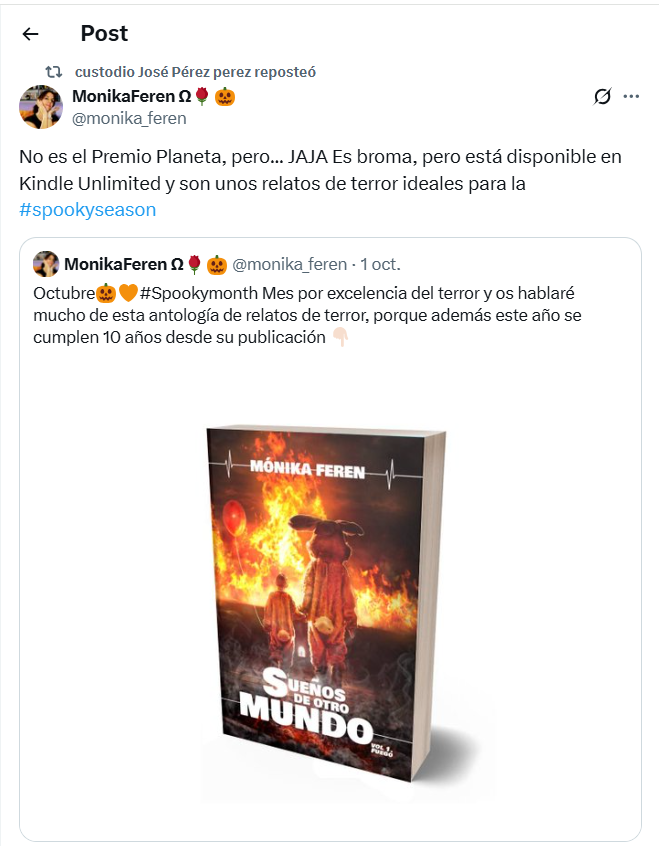
Task: Click the pumpkin emoji beside MonikaFeren's name
Action: click(x=225, y=97)
